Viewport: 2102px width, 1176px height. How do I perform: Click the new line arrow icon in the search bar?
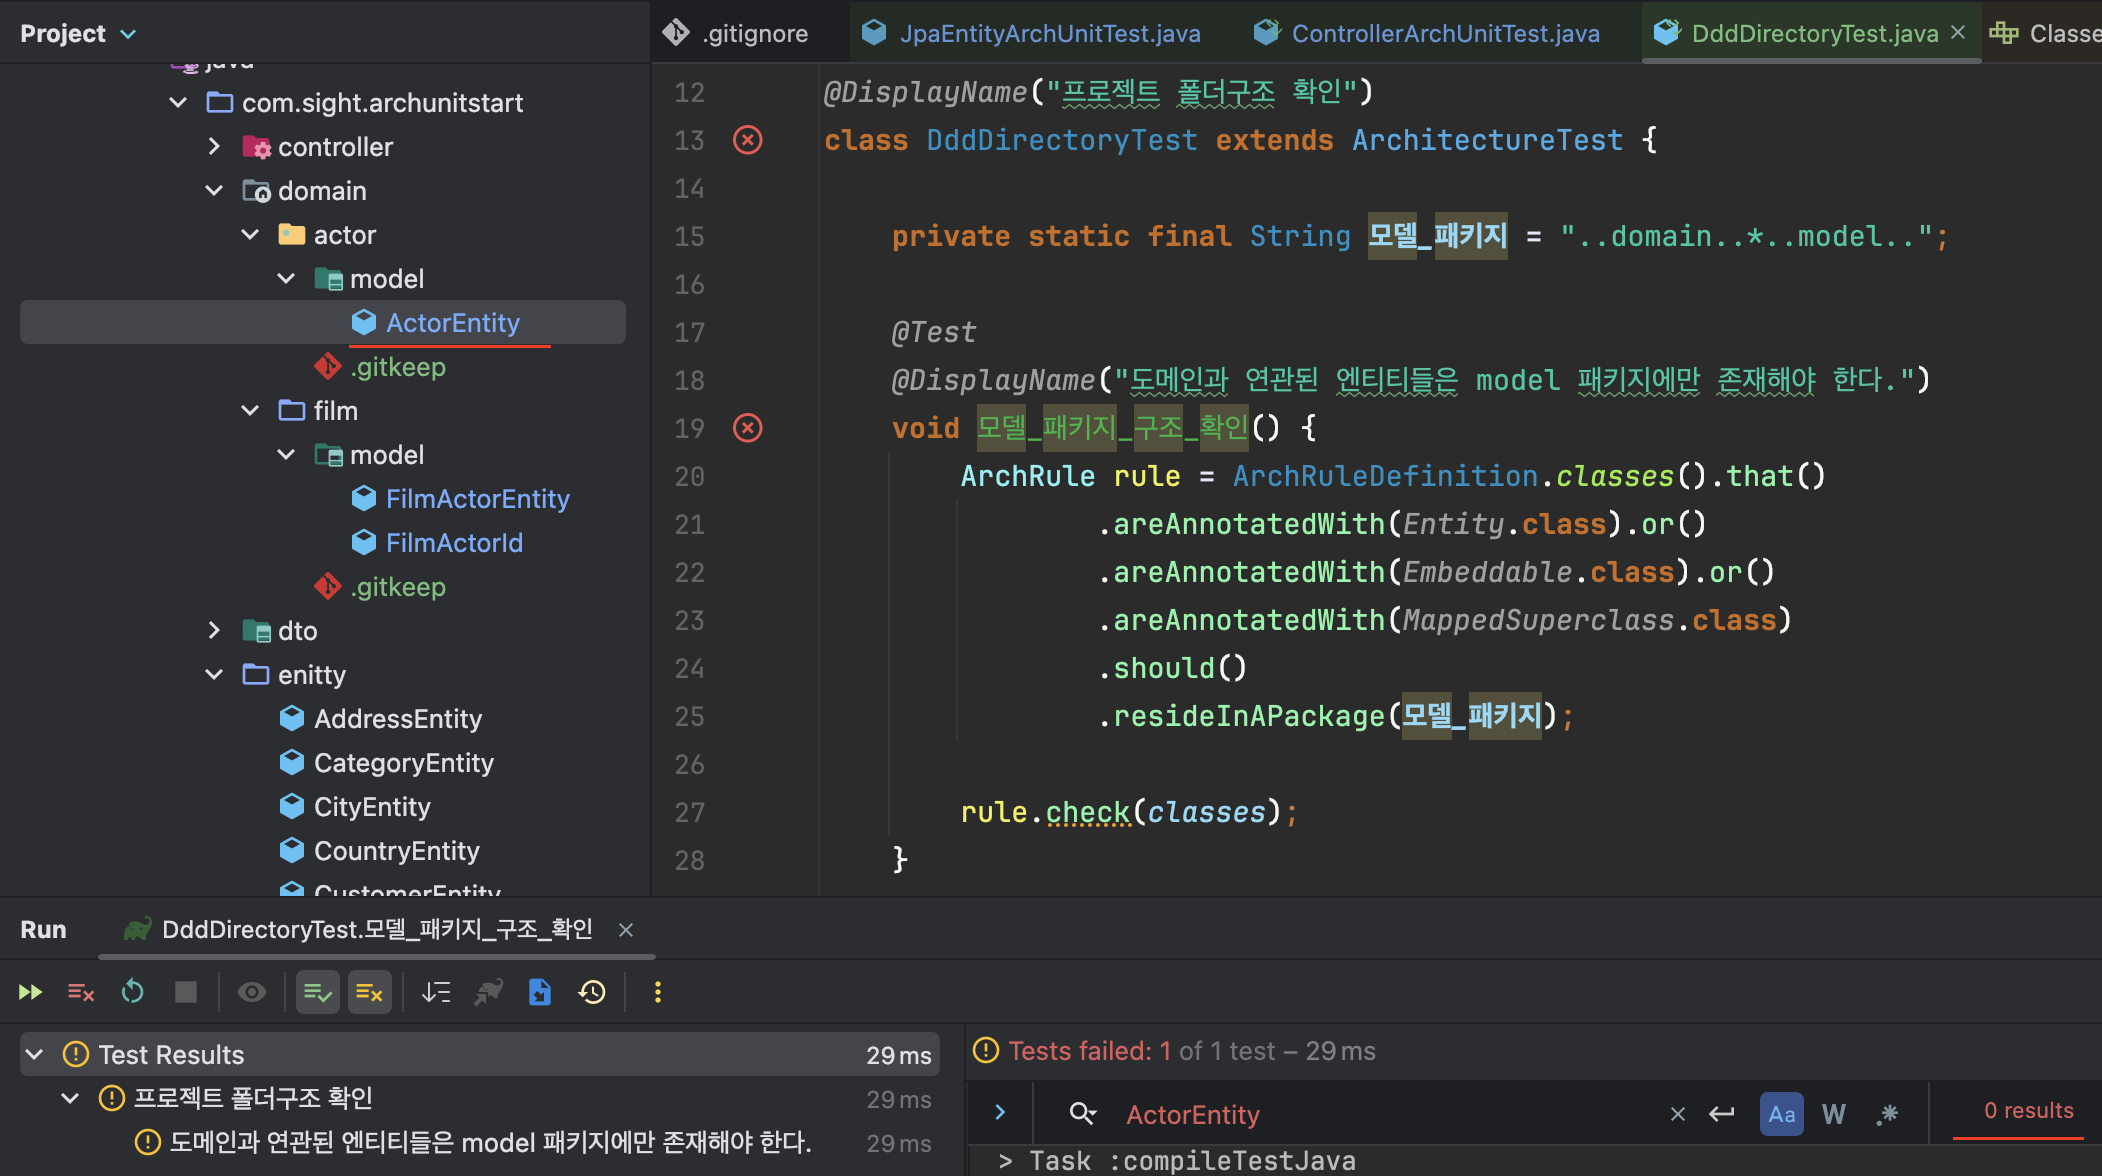pyautogui.click(x=1722, y=1114)
